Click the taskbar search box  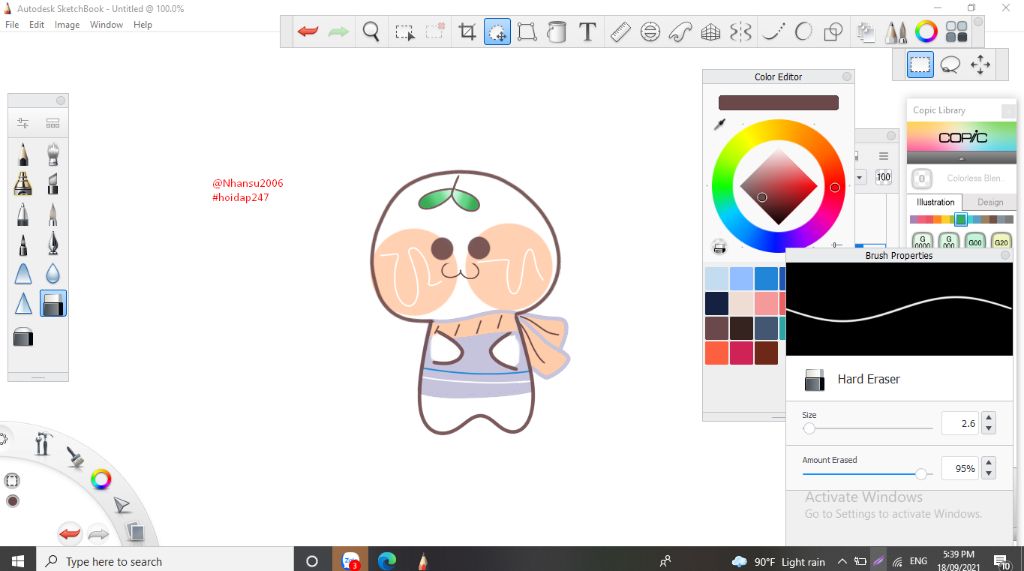coord(165,561)
